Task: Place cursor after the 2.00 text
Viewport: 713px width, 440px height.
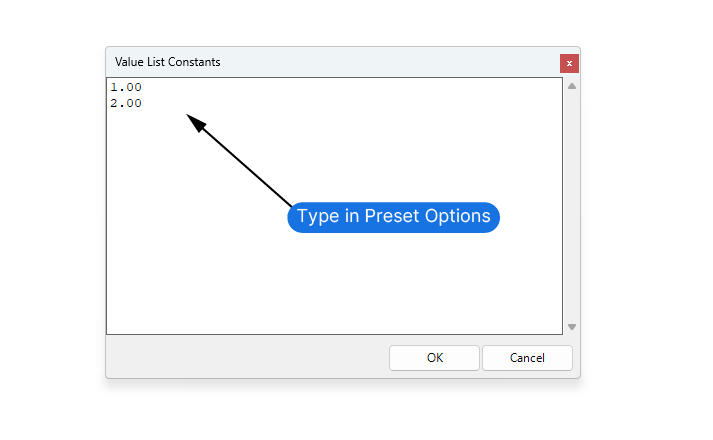Action: click(x=143, y=103)
